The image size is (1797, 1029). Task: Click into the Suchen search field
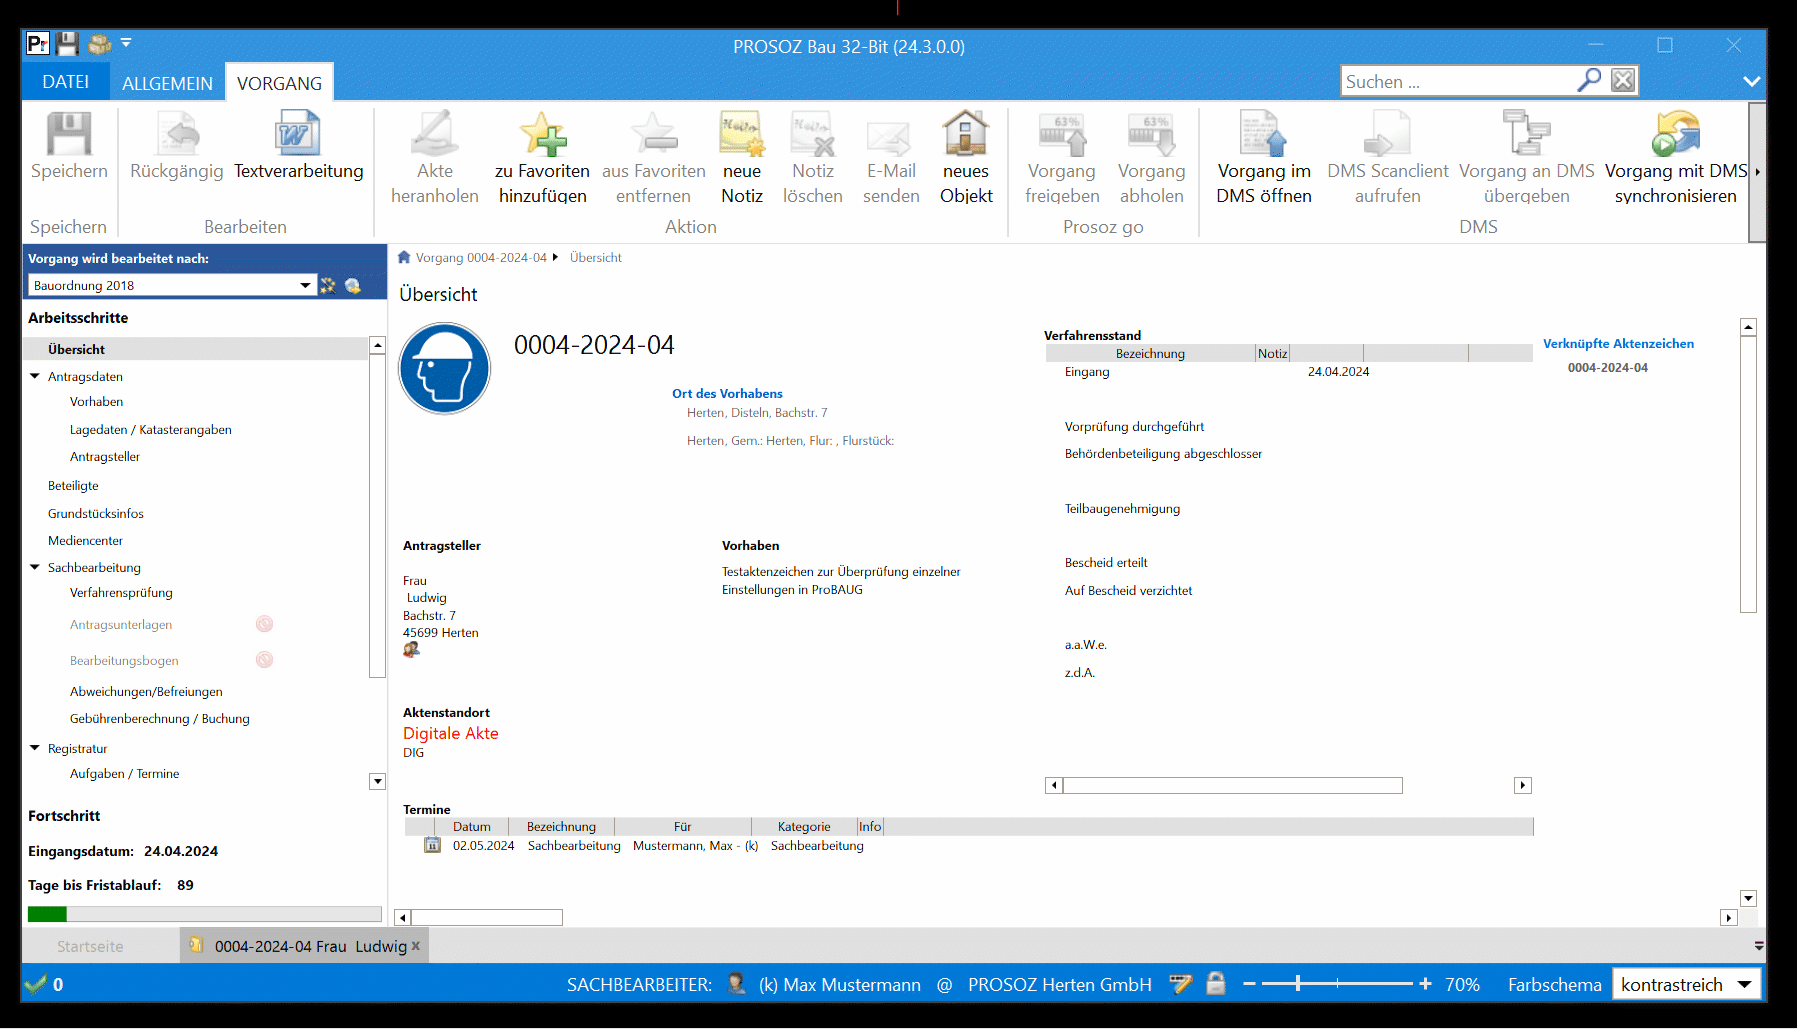1459,81
